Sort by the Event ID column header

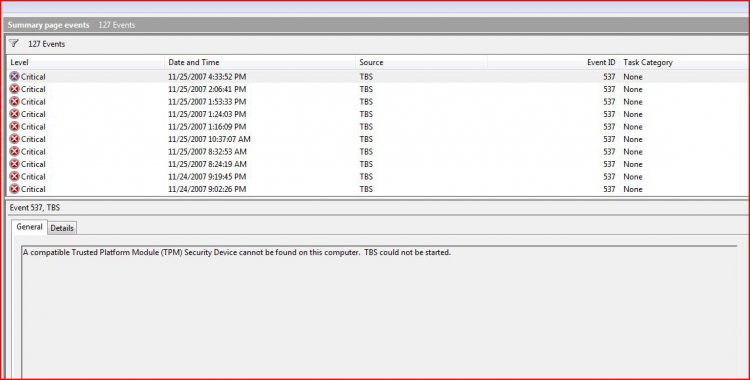tap(553, 62)
